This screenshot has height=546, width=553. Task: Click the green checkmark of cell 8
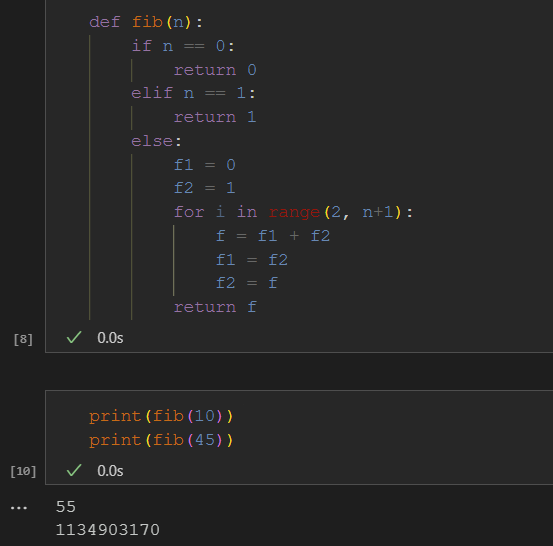[x=74, y=338]
